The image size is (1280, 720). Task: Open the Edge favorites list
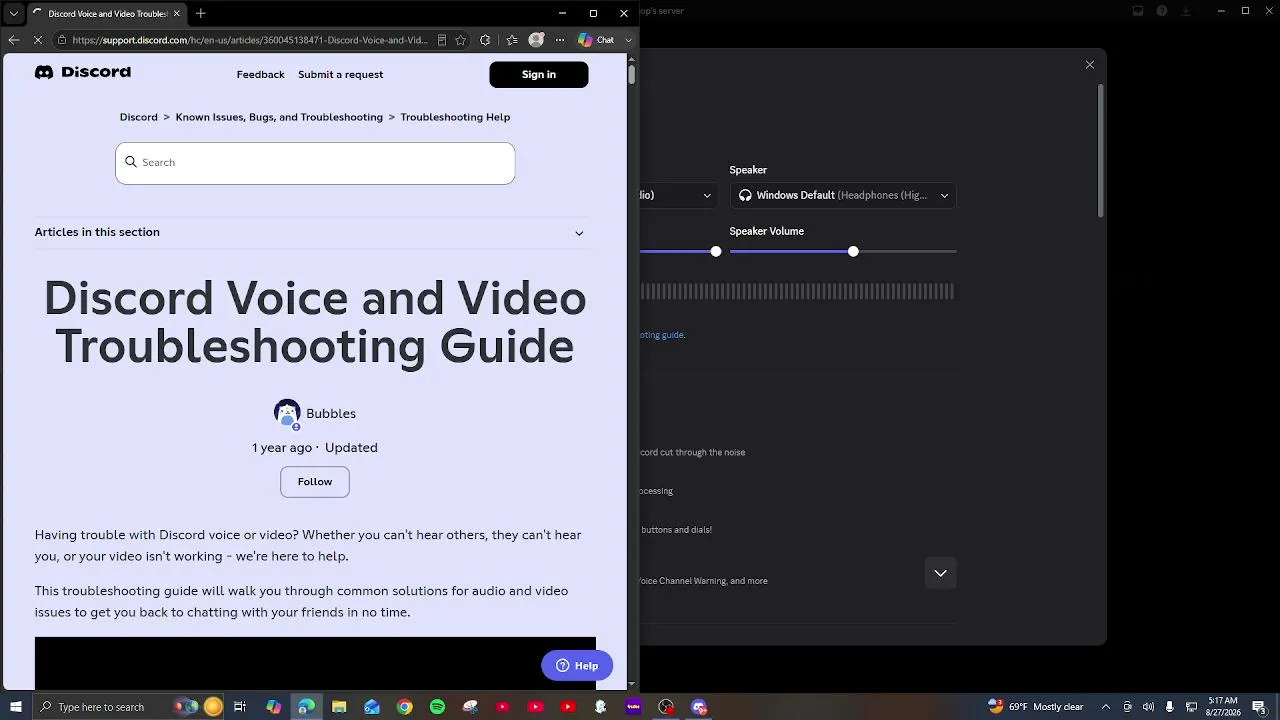(512, 40)
